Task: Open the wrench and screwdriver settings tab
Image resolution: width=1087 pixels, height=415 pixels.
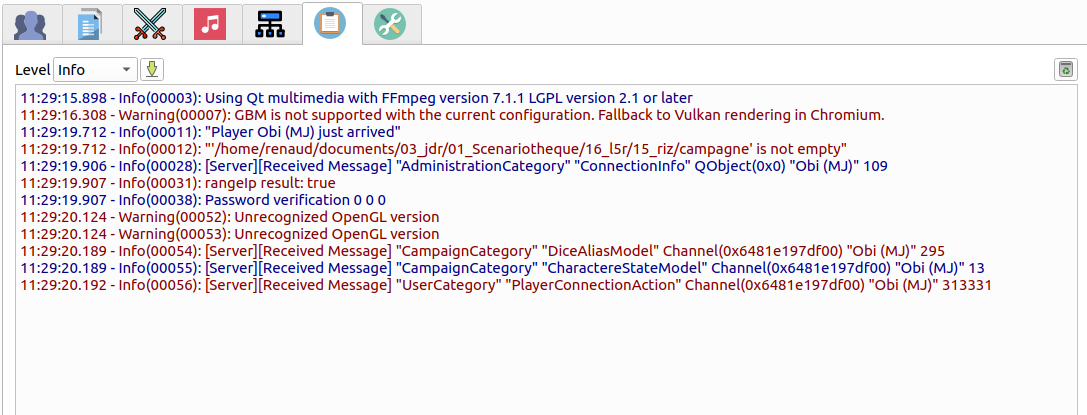Action: [x=390, y=24]
